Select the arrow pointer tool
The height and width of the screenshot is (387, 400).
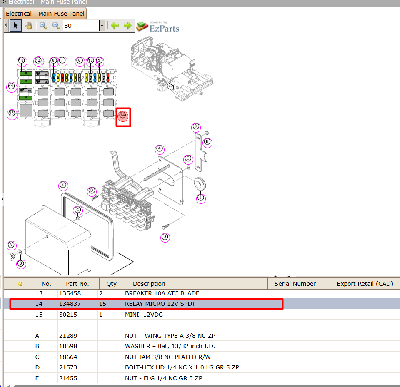point(16,26)
